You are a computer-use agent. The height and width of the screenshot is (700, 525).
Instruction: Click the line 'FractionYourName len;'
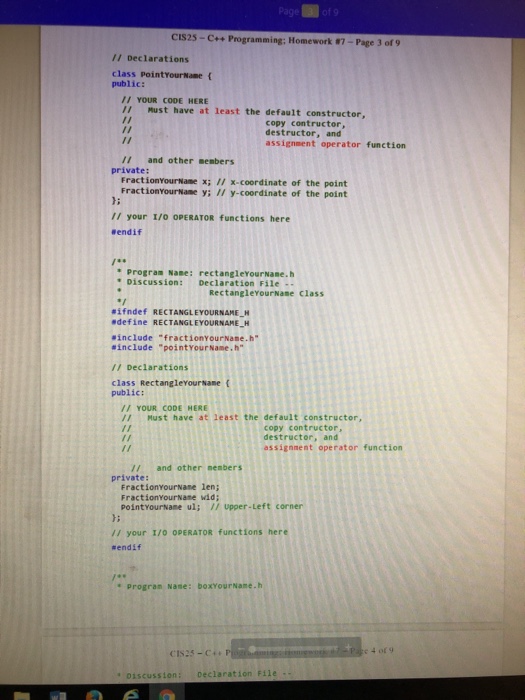tap(170, 487)
